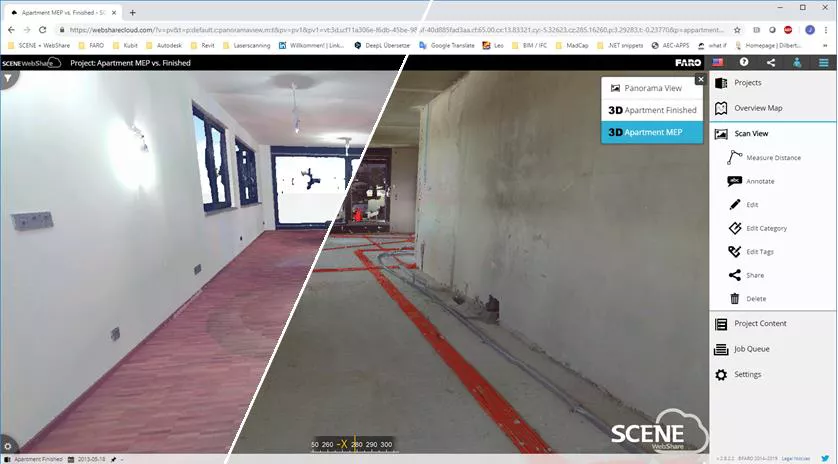Open Edit Tags tool

751,252
